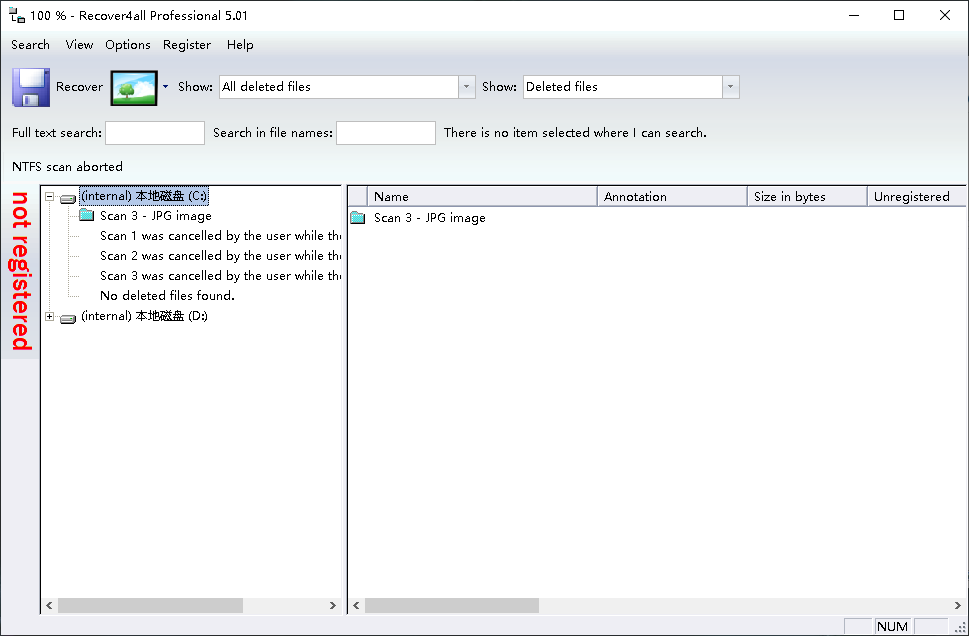
Task: Open the 'Deleted files' Show dropdown
Action: (730, 87)
